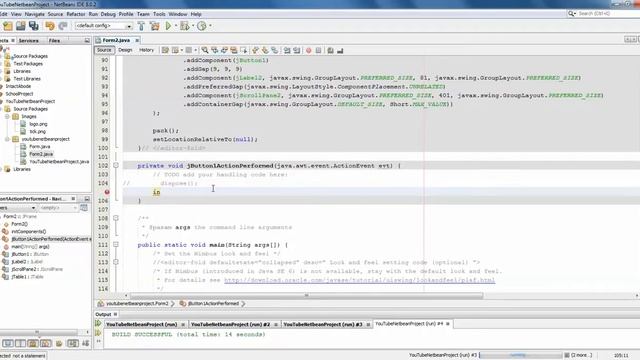Open the Profile Project dropdown arrow
Viewport: 640px width, 360px height.
210,26
